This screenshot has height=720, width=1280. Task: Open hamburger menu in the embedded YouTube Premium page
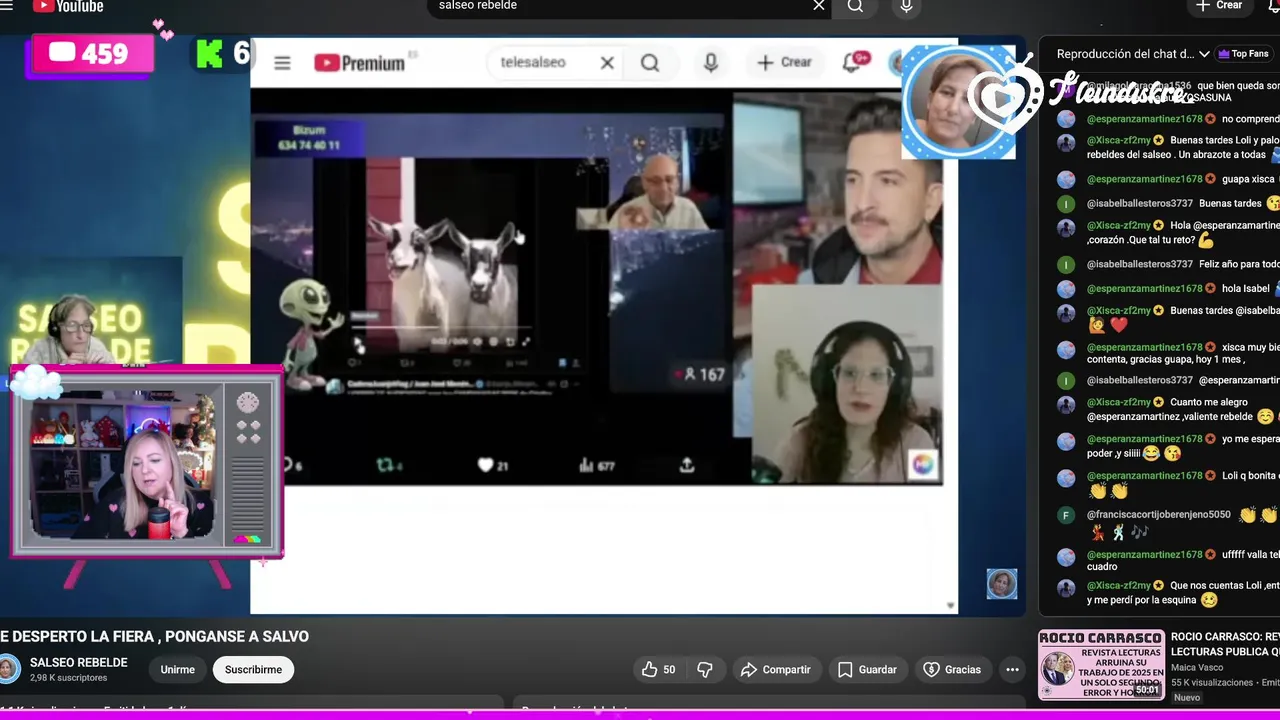click(282, 63)
